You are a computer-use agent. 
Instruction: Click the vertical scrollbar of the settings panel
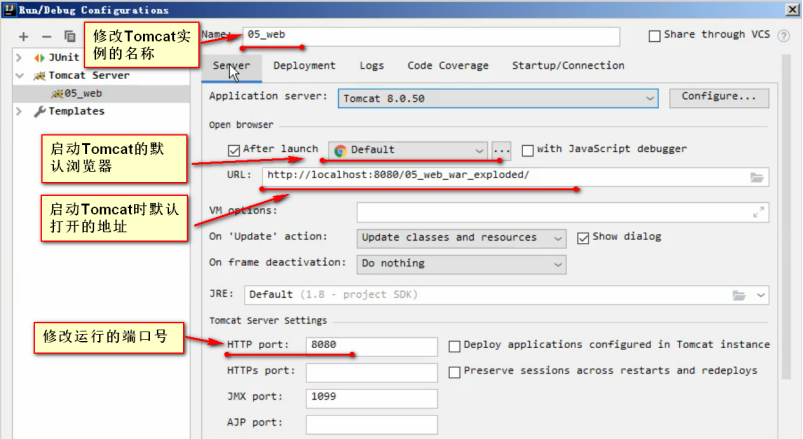coord(787,218)
